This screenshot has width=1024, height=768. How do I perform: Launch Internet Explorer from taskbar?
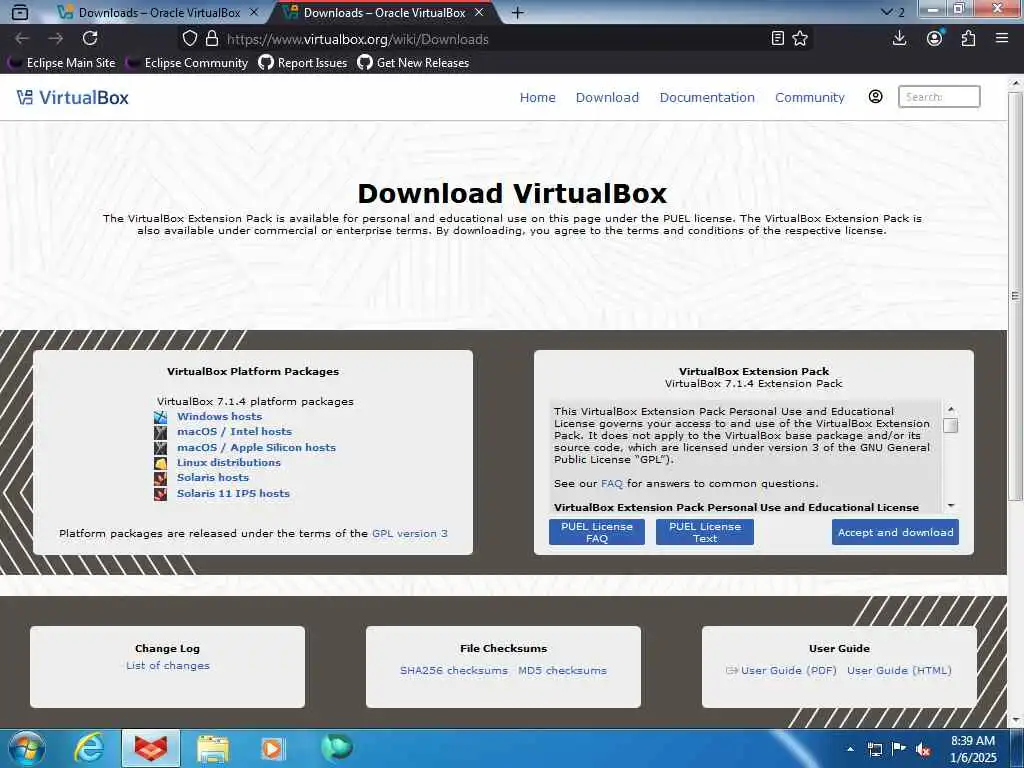click(88, 748)
